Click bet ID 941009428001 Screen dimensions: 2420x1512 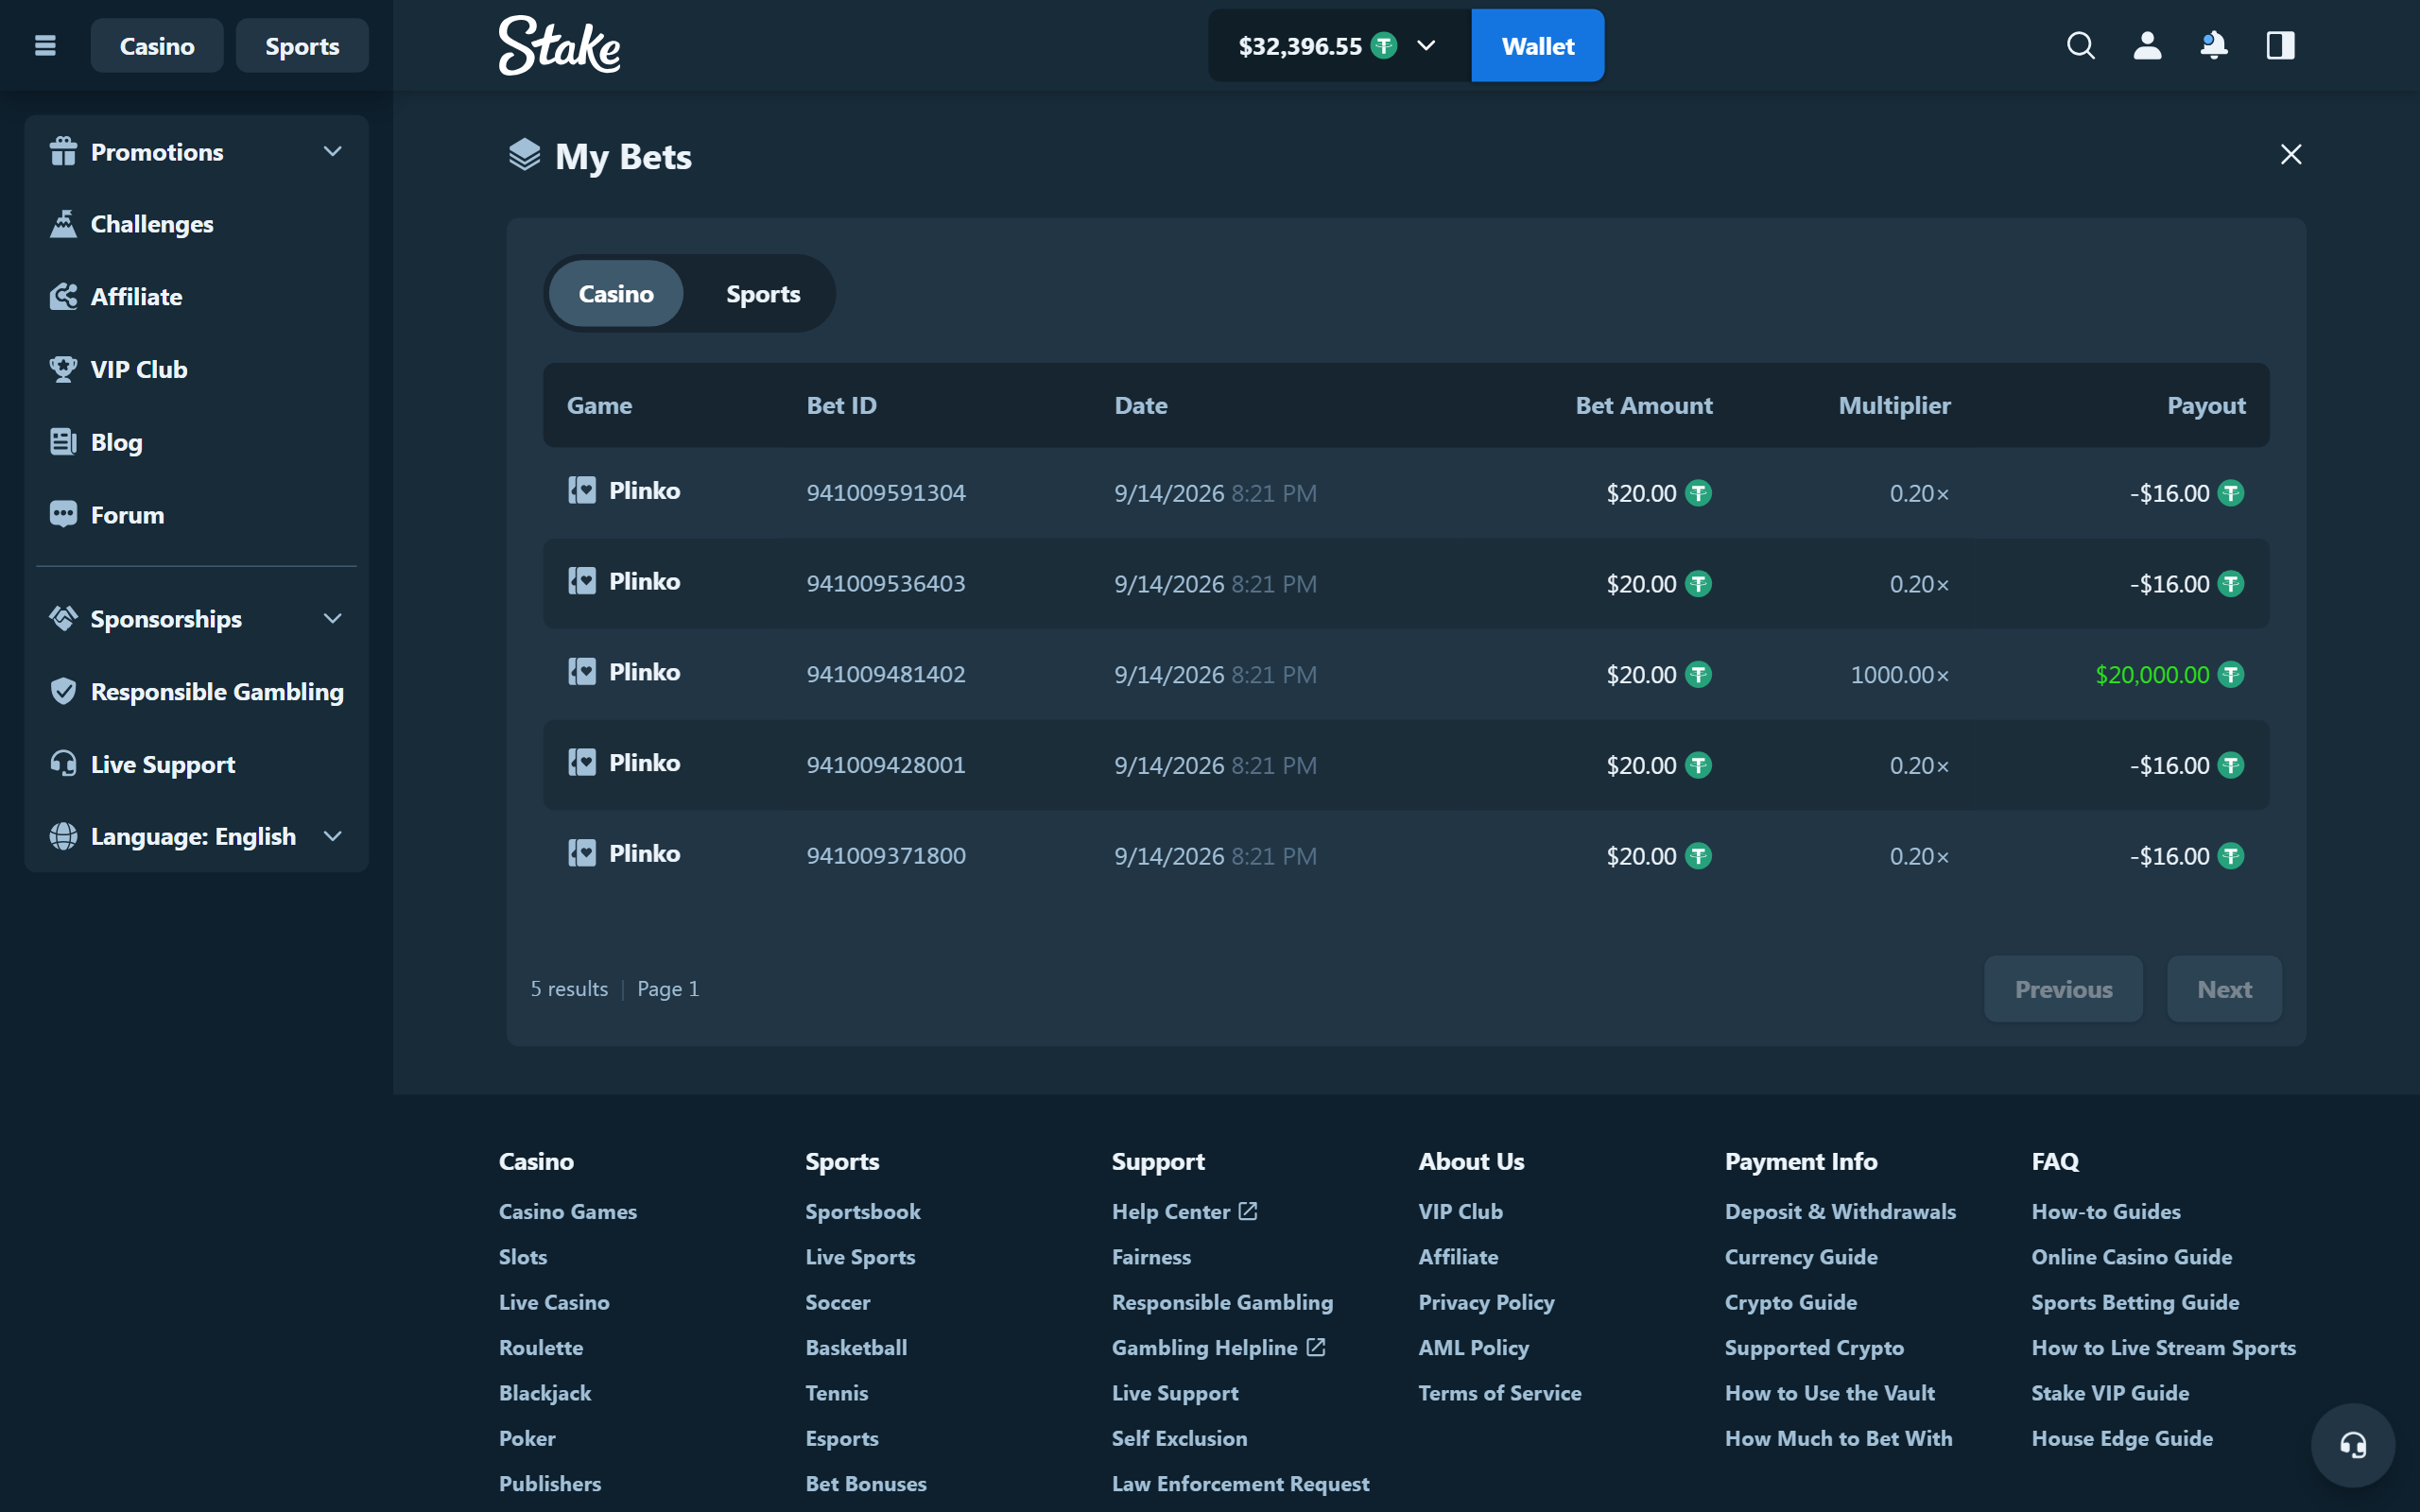pyautogui.click(x=886, y=765)
